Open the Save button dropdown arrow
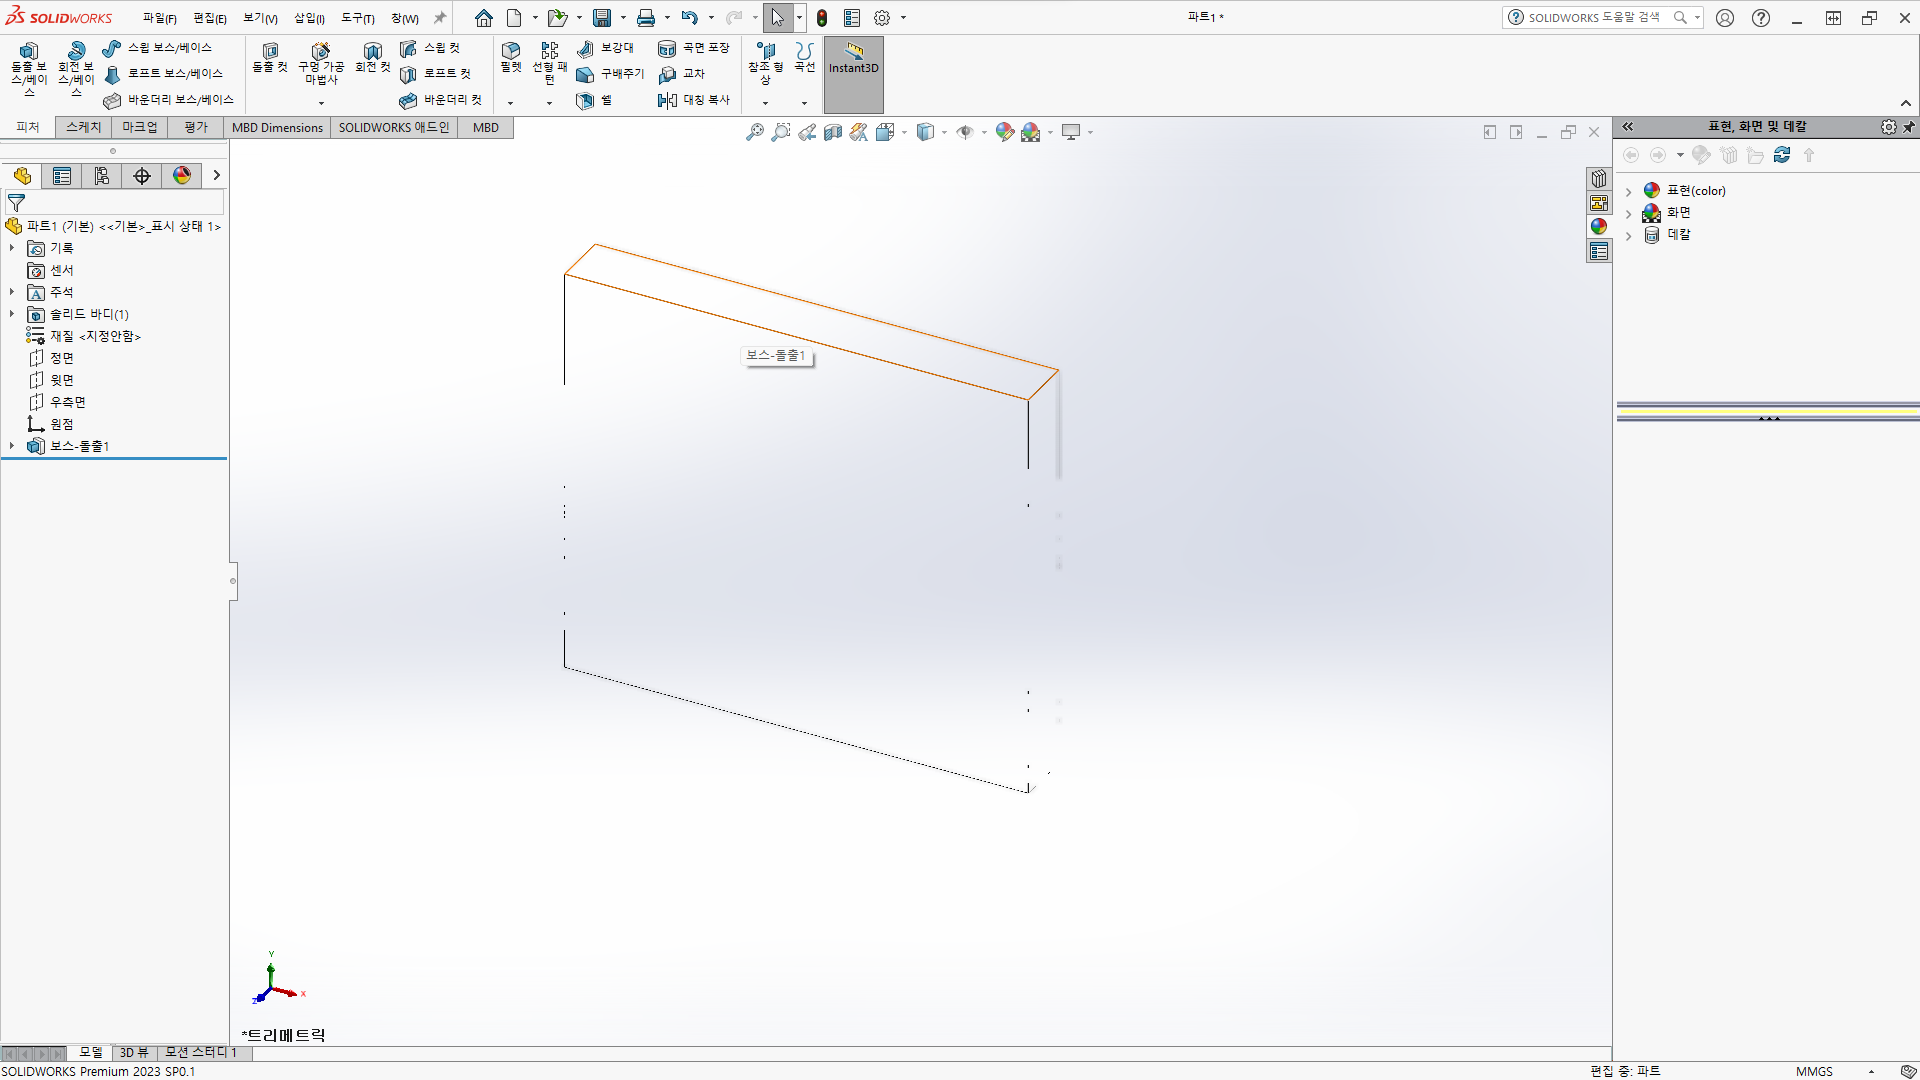Viewport: 1920px width, 1080px height. coord(622,18)
